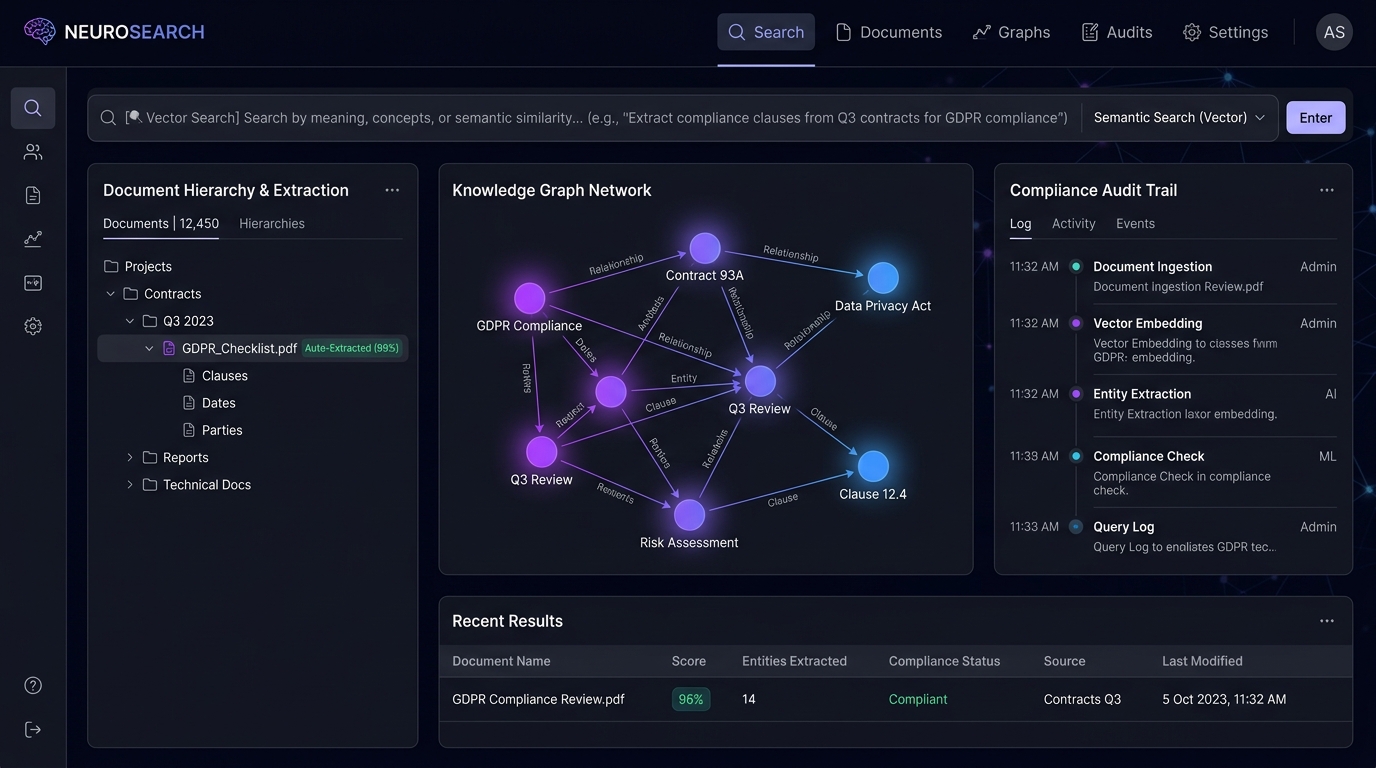Click the 96% score badge

(x=691, y=699)
